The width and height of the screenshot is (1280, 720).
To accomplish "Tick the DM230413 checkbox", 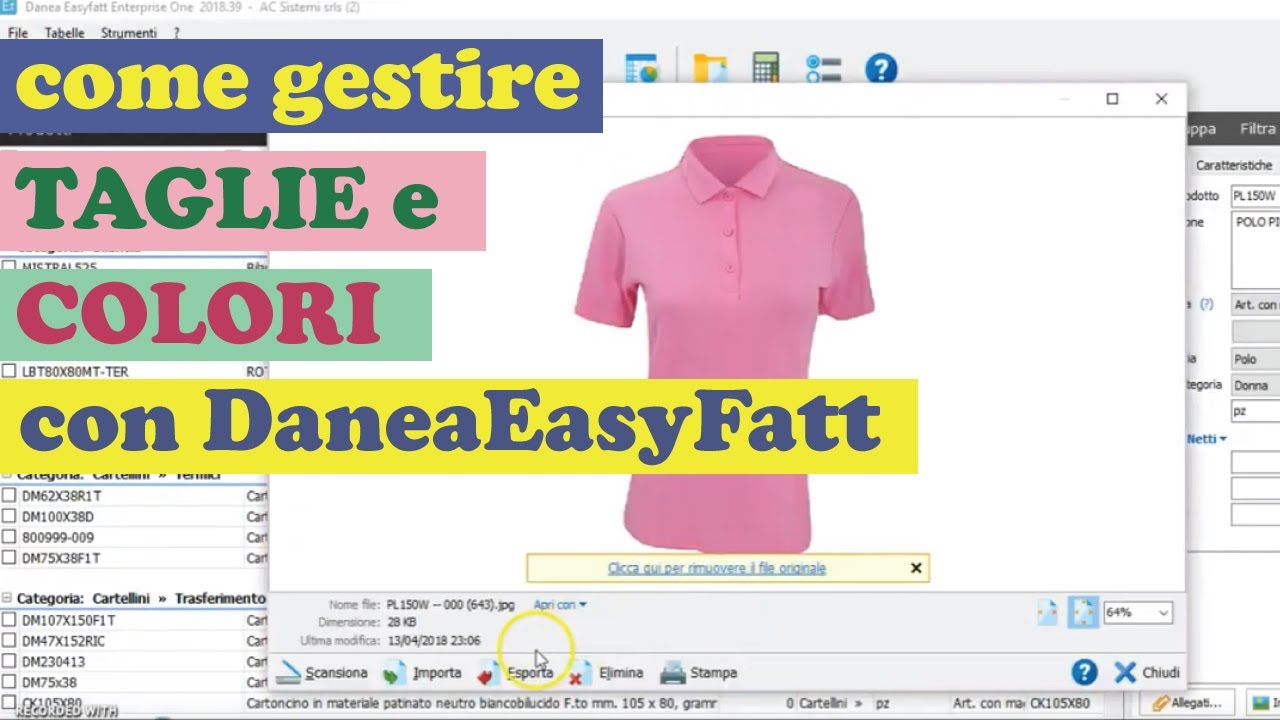I will (9, 662).
